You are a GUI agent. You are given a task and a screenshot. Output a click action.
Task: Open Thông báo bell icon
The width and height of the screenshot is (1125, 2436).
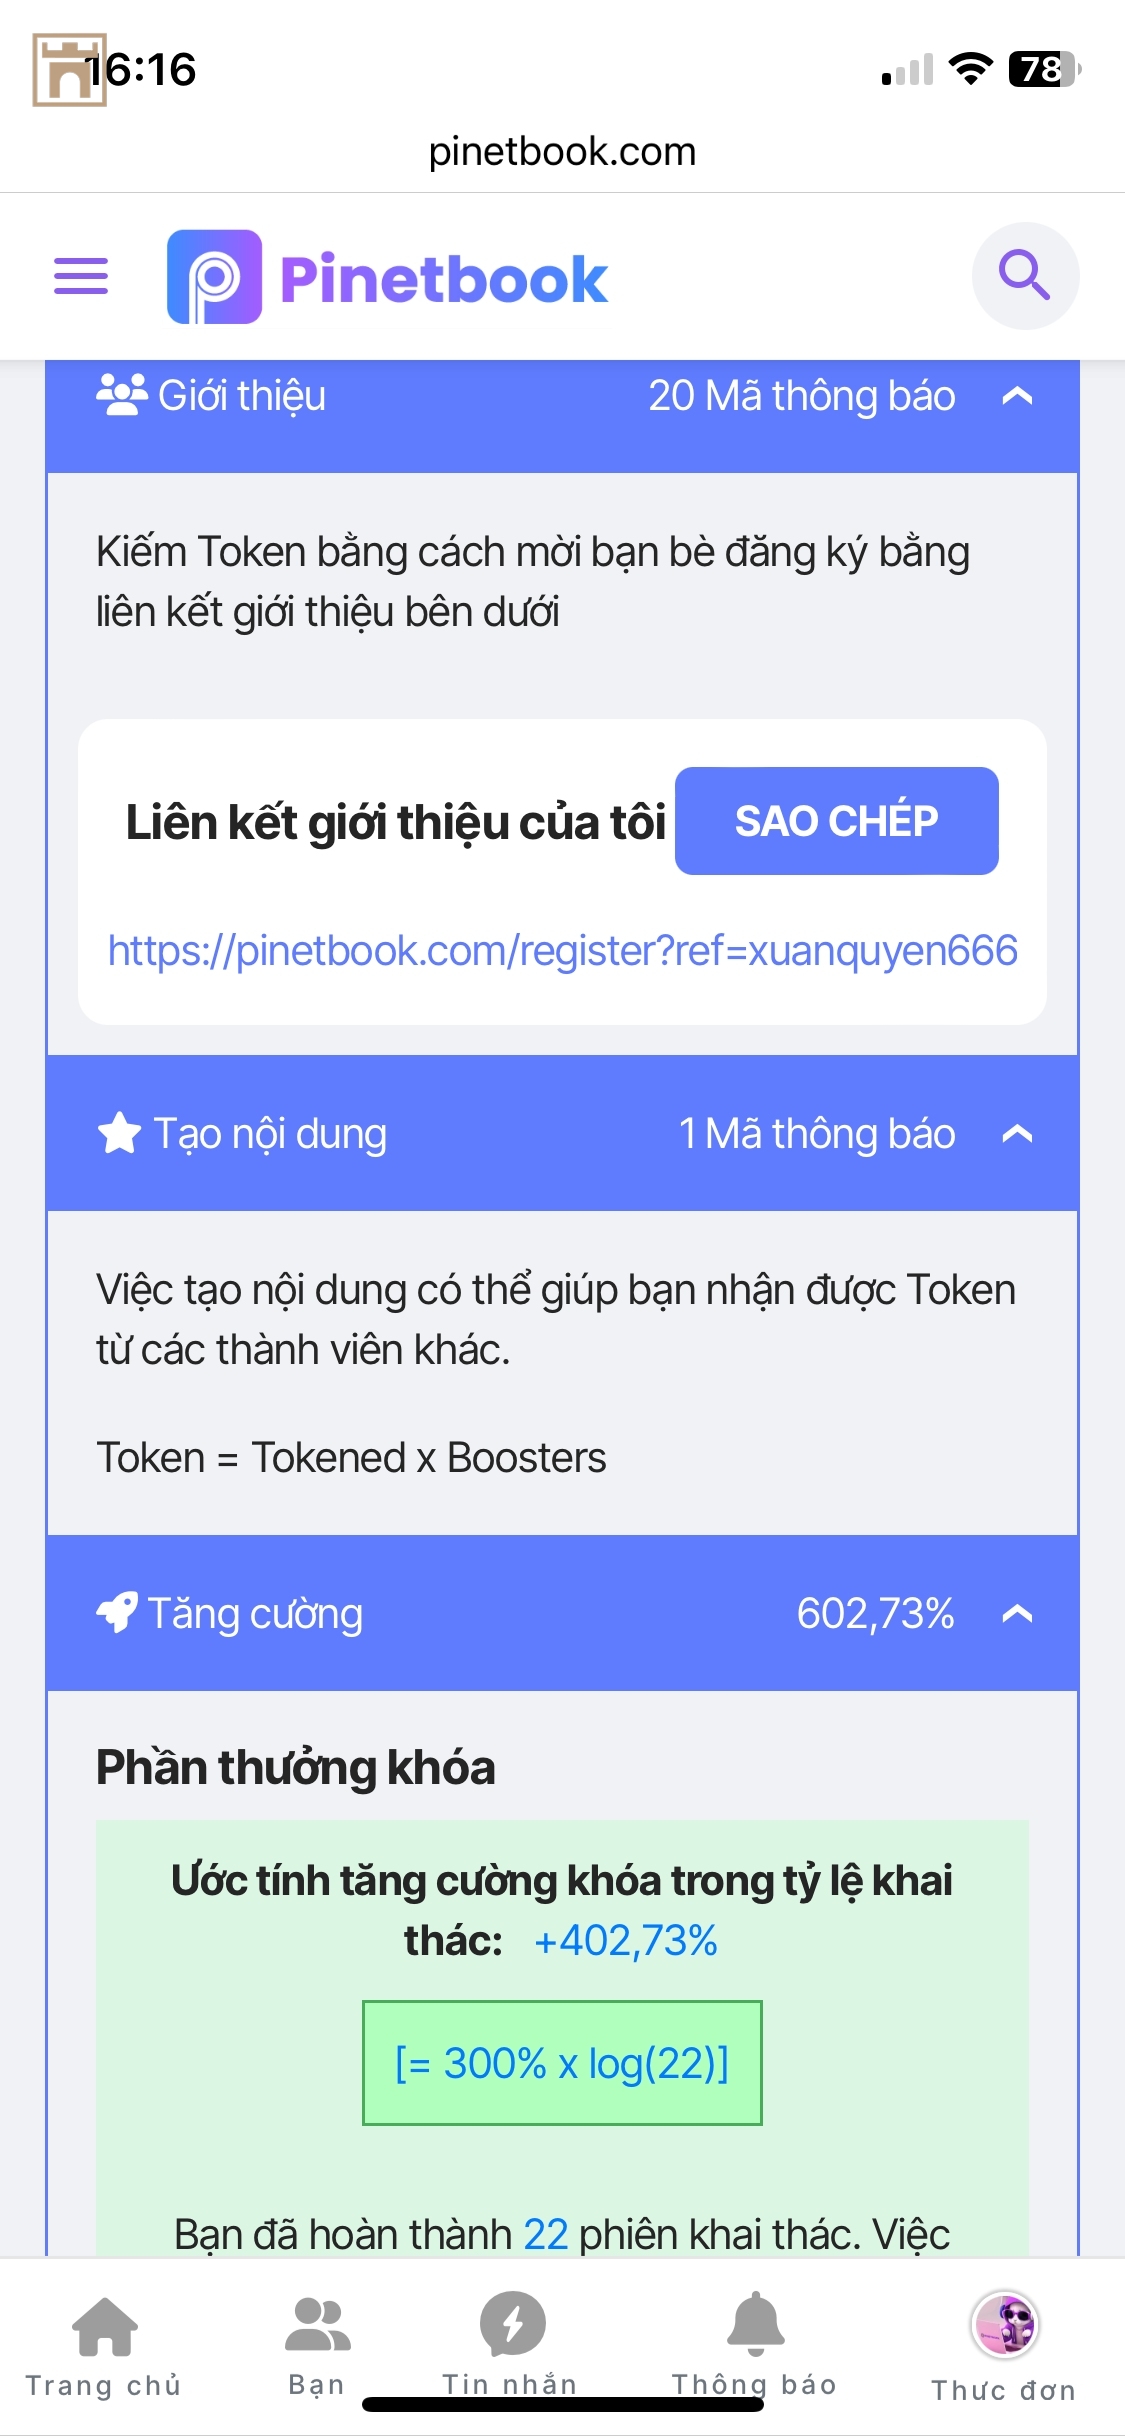[755, 2323]
